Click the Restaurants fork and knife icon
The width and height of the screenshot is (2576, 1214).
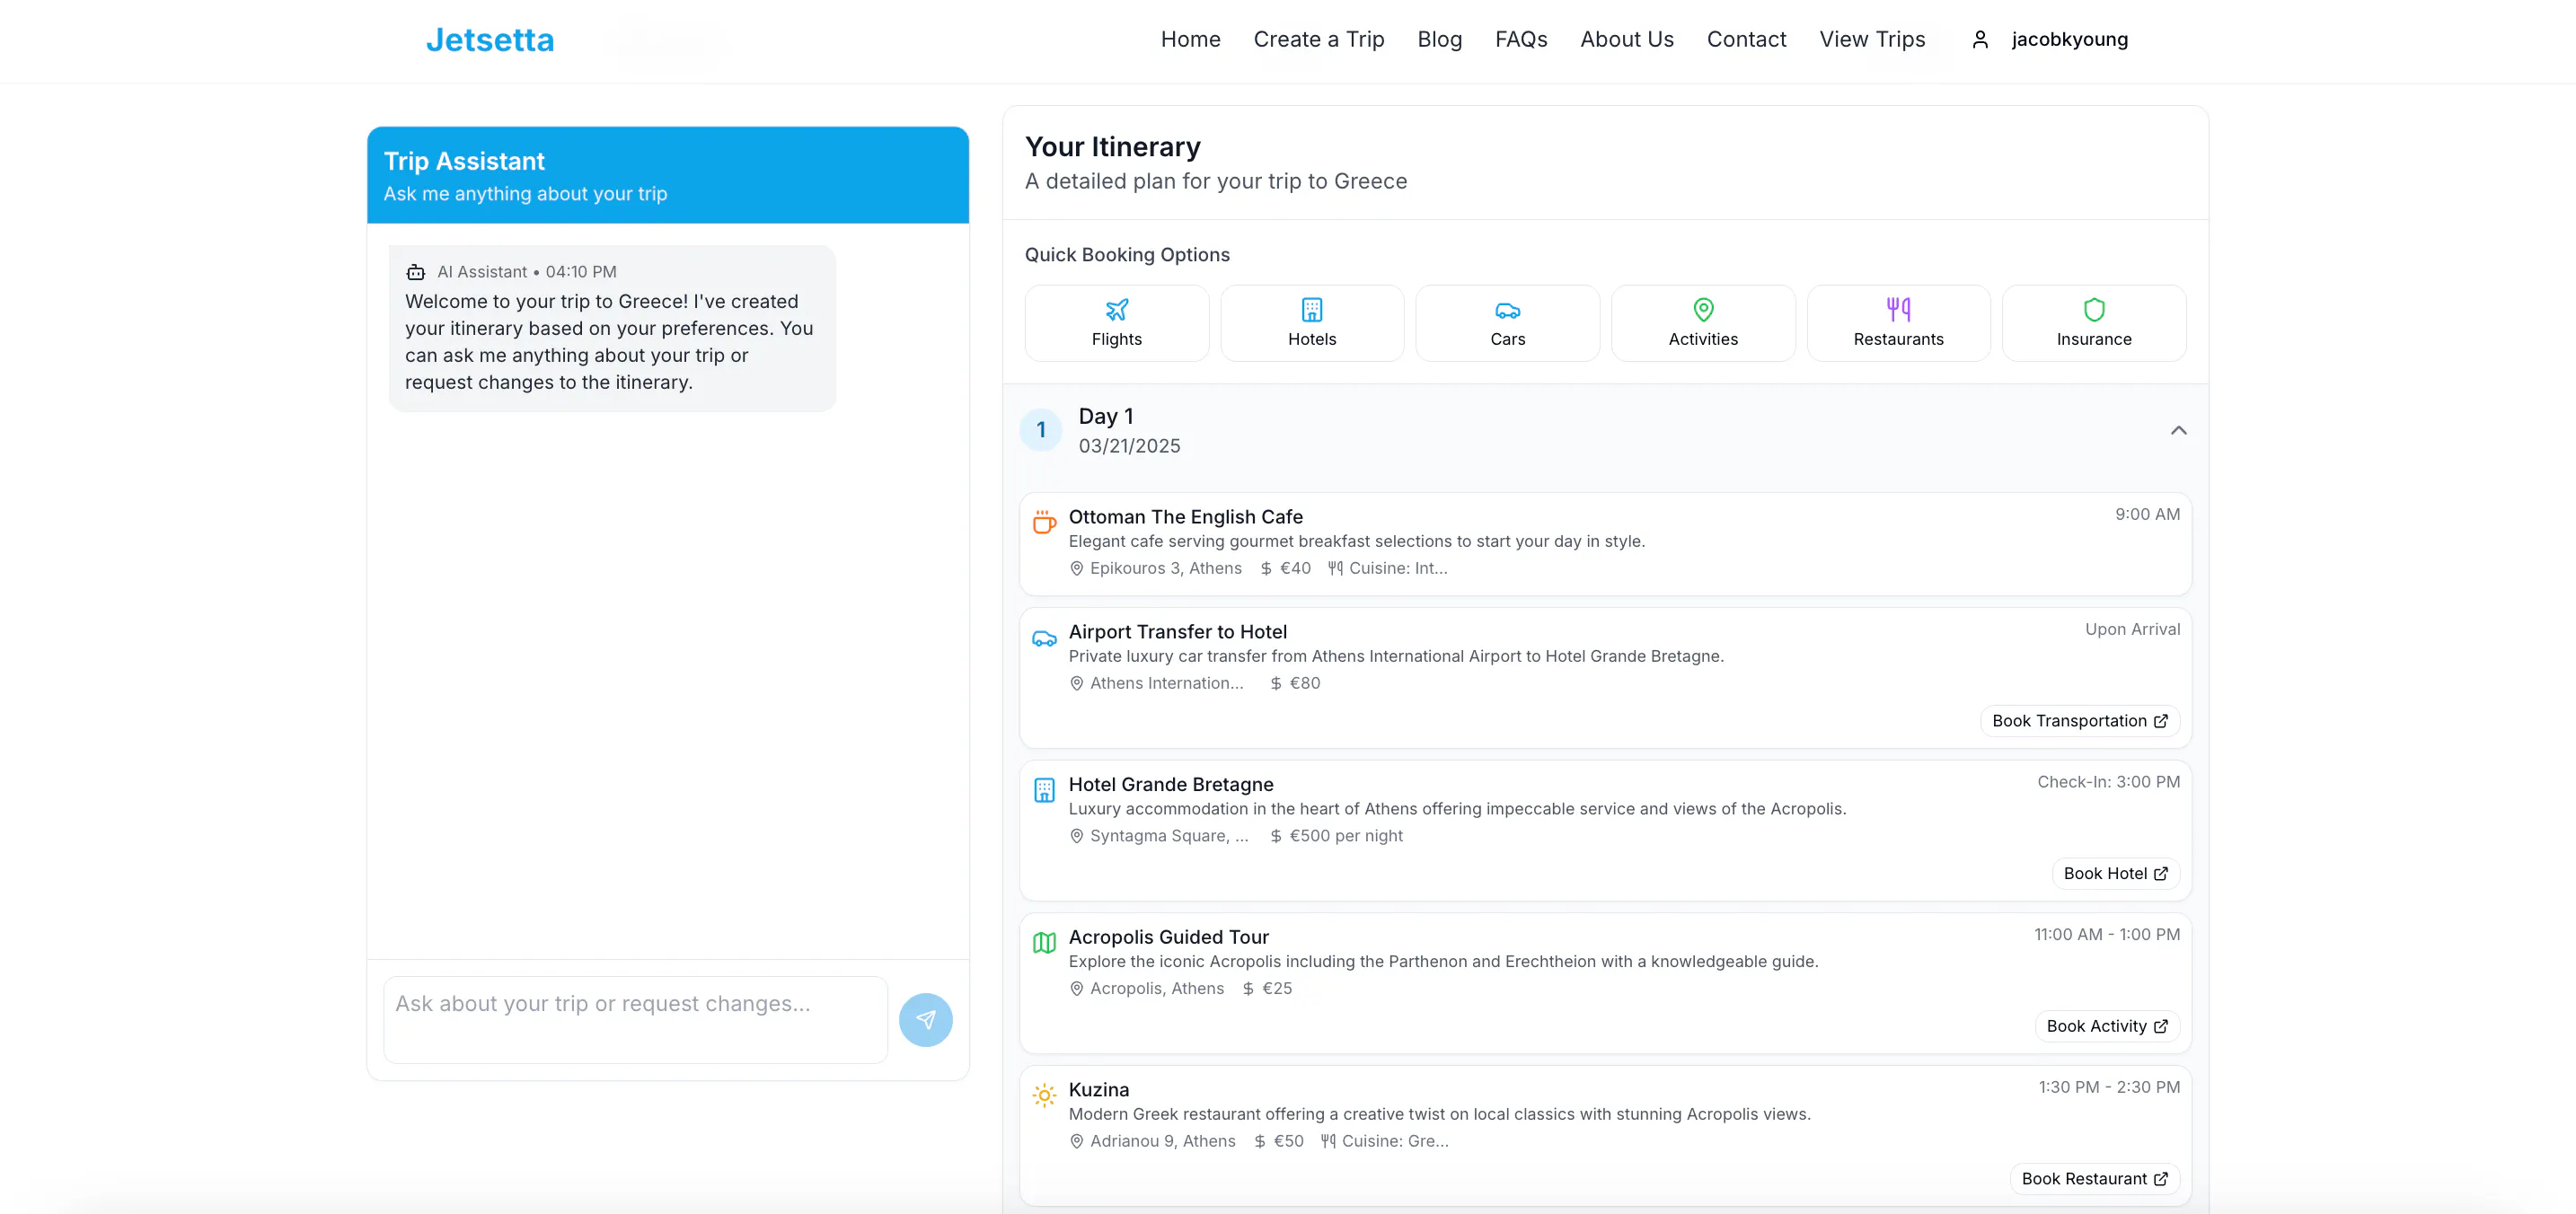[x=1898, y=309]
